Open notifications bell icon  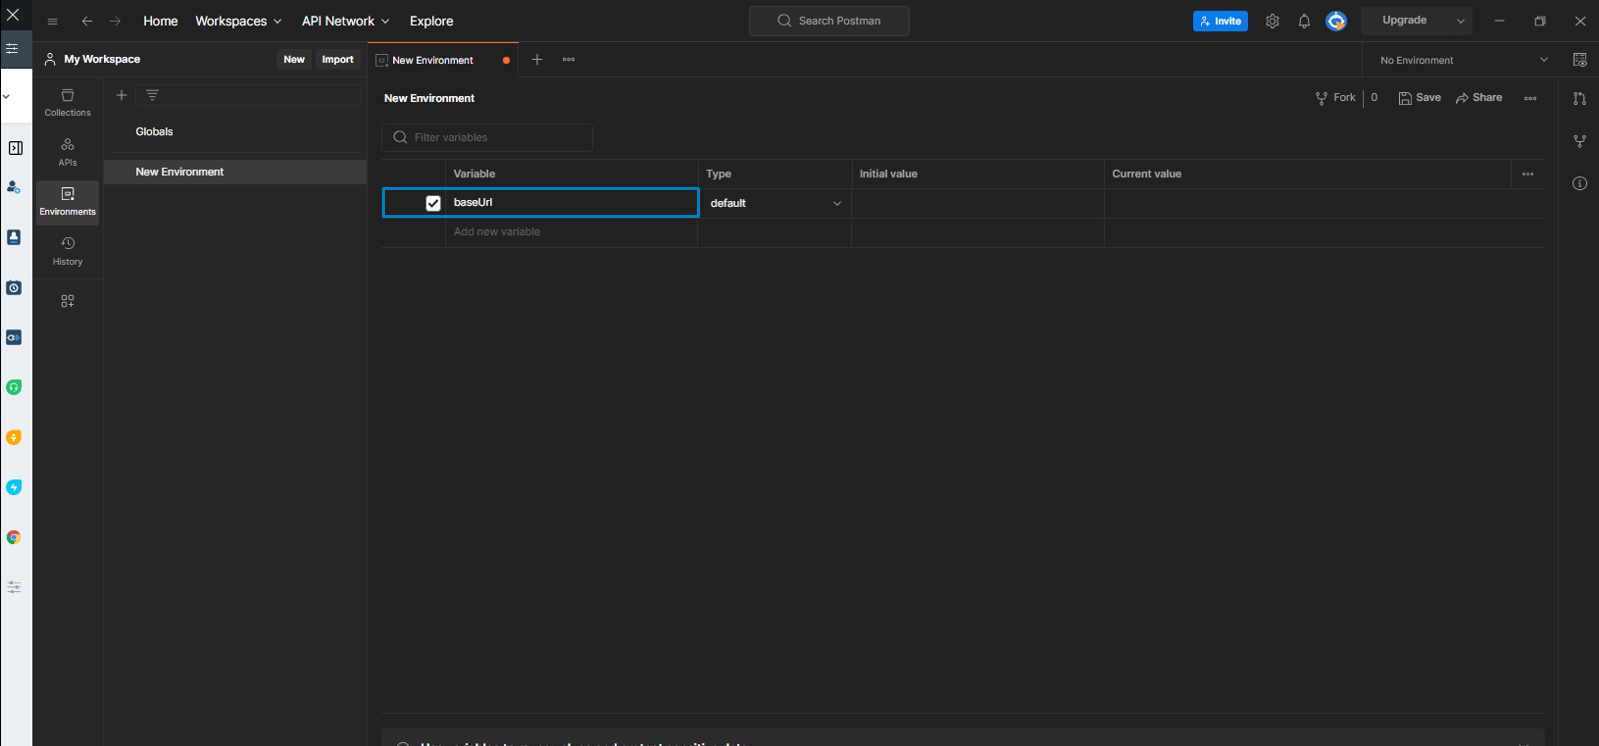(x=1304, y=21)
